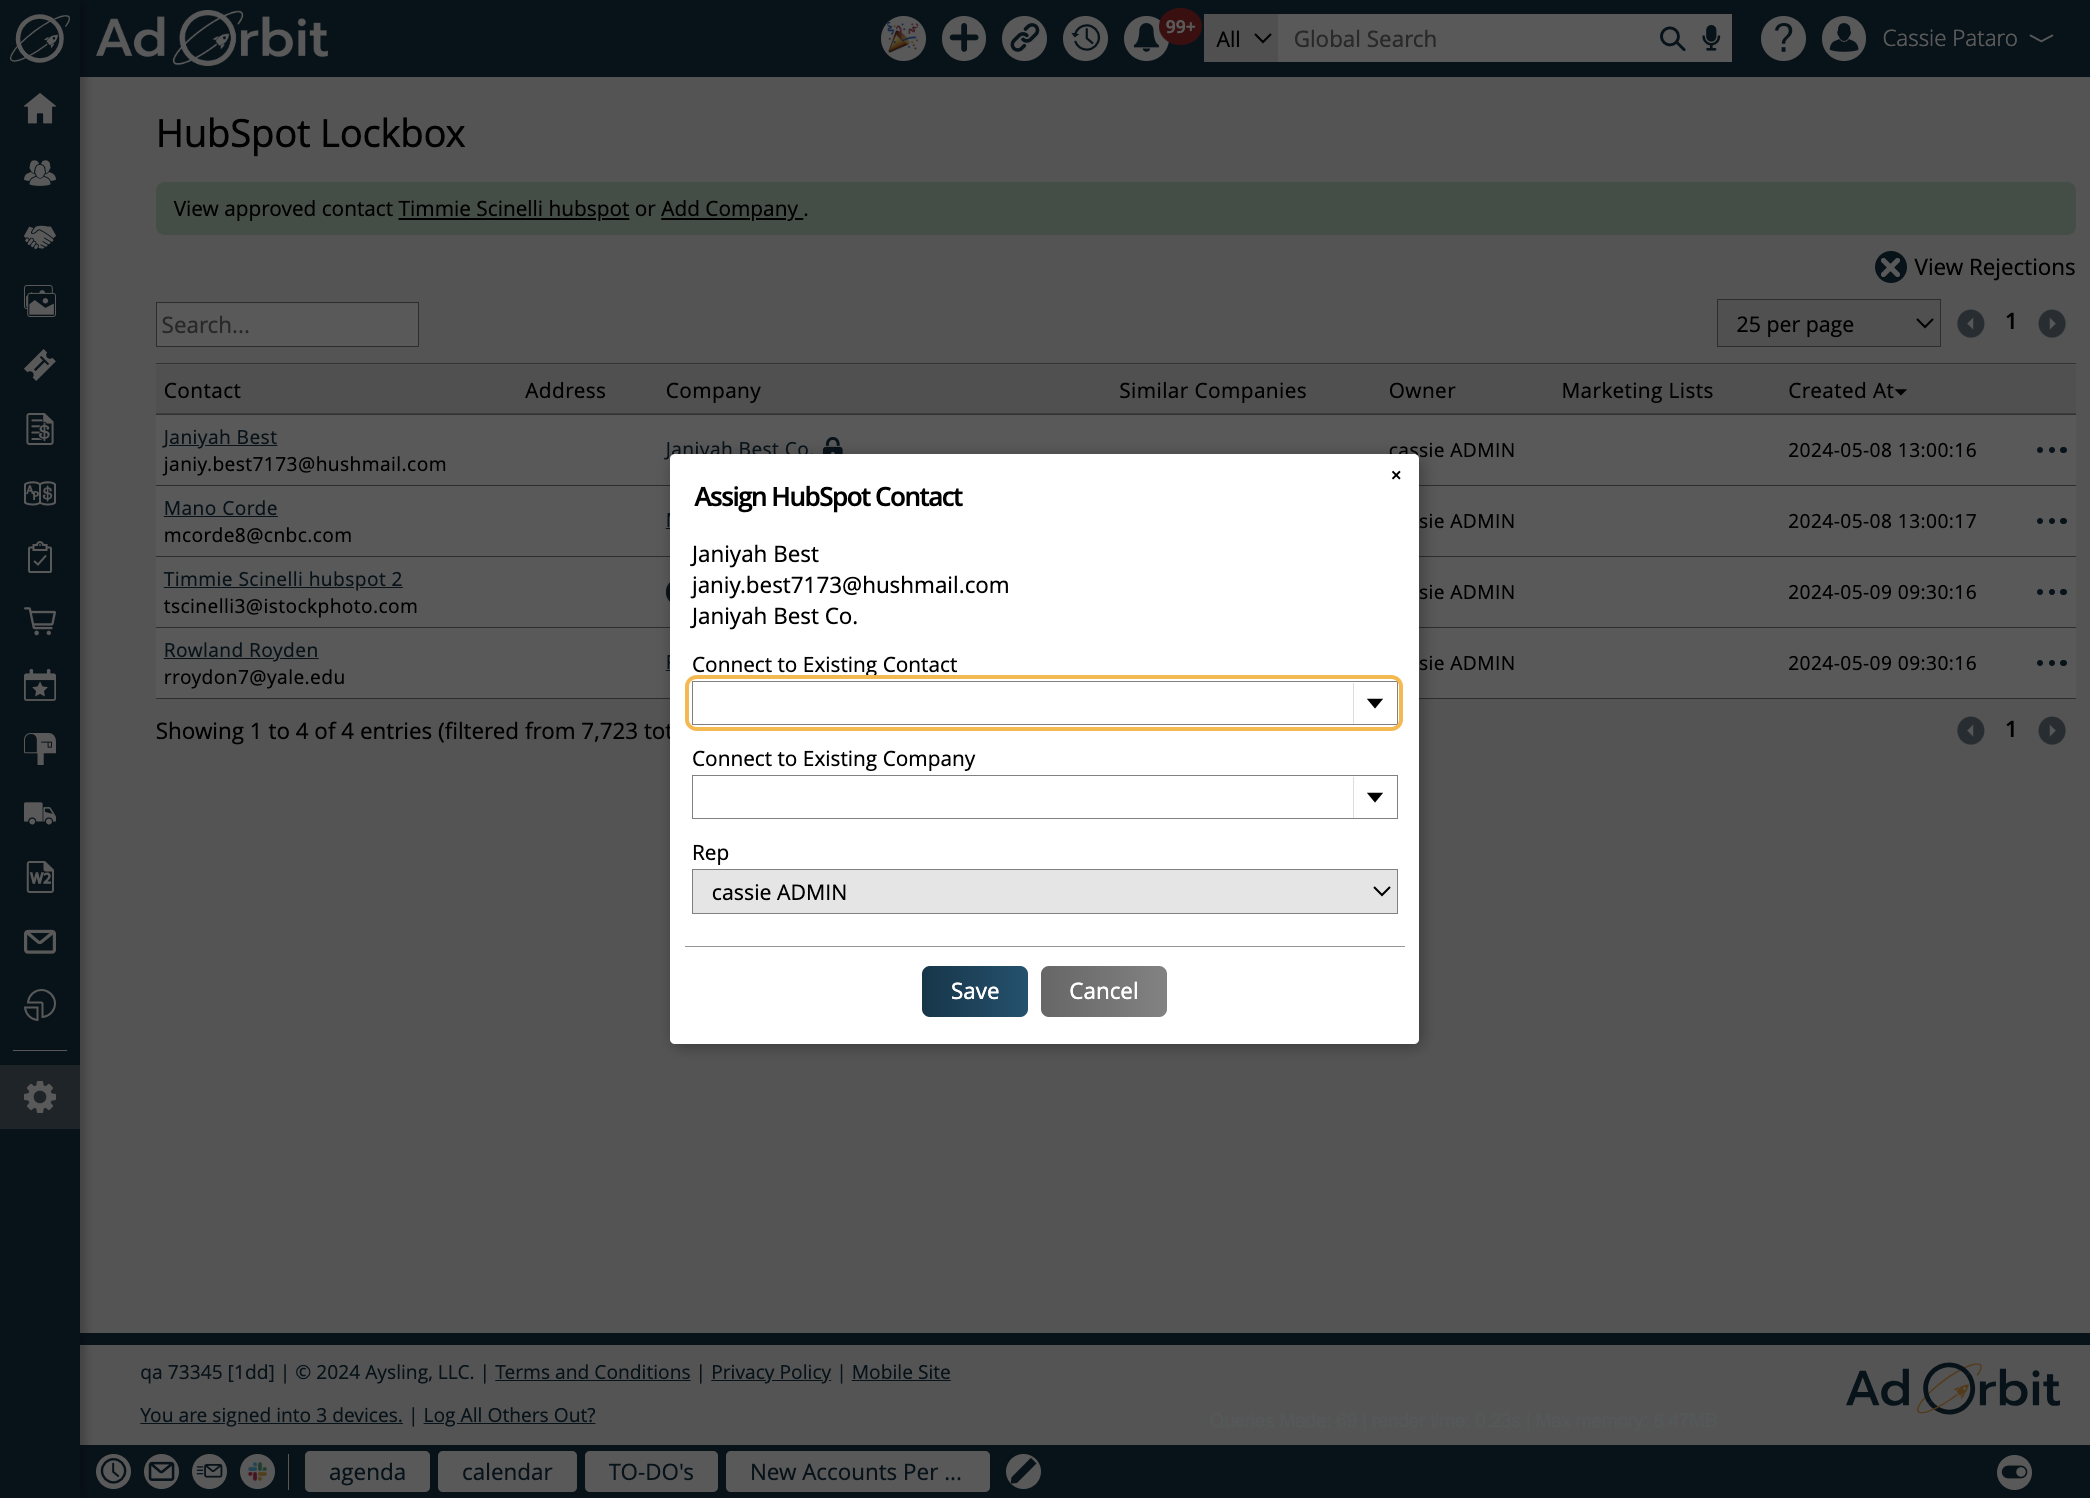Click the help question mark icon
Image resolution: width=2090 pixels, height=1498 pixels.
click(x=1783, y=39)
